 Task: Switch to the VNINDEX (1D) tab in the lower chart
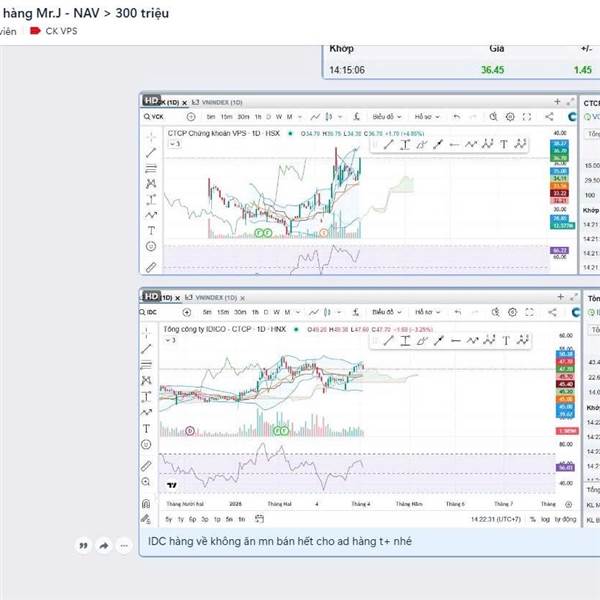212,297
